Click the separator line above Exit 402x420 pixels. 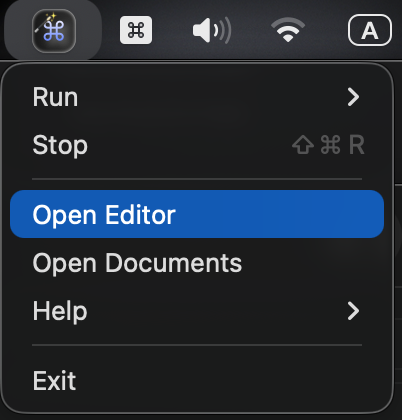click(197, 345)
